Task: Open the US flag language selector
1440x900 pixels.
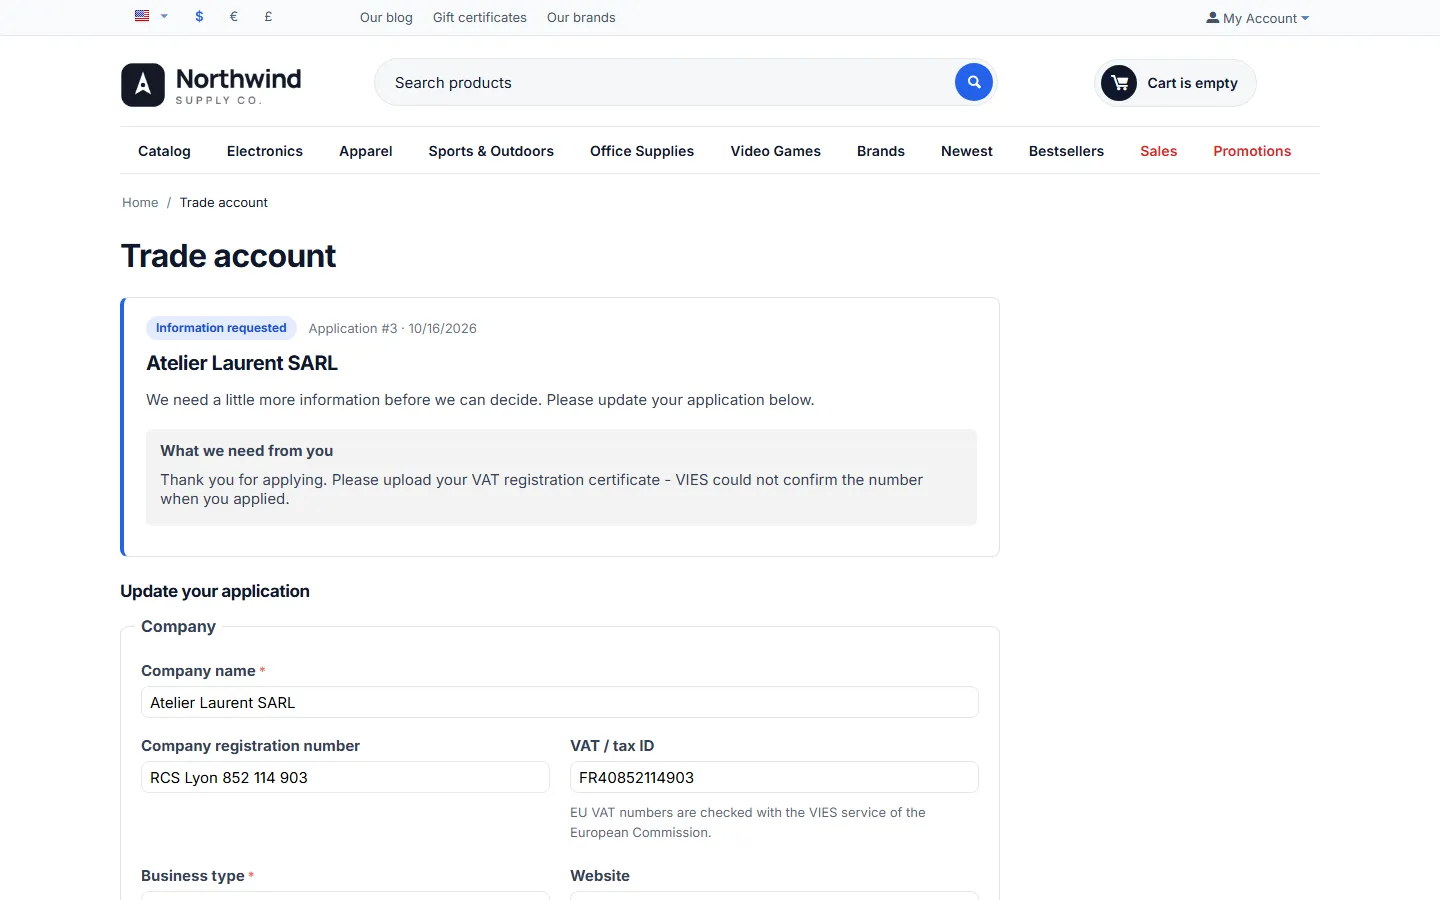Action: (x=151, y=16)
